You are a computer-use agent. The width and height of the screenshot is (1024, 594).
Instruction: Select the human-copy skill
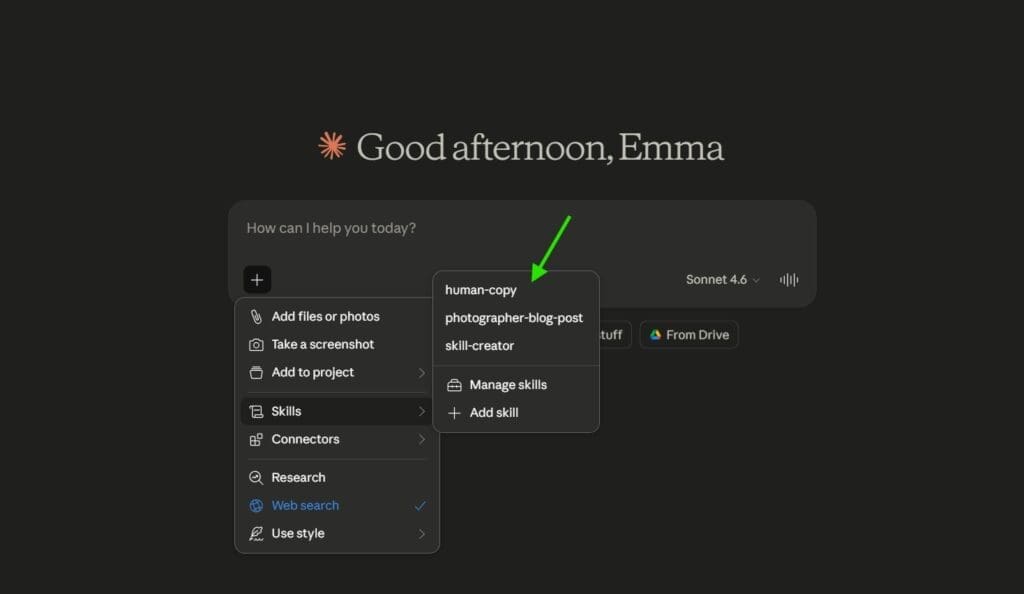[x=516, y=290]
